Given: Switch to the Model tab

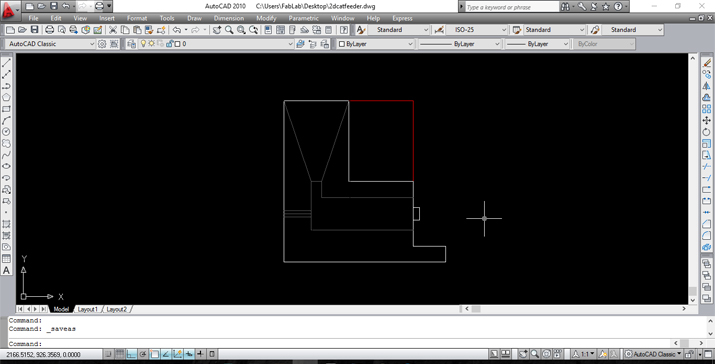Looking at the screenshot, I should (x=61, y=309).
